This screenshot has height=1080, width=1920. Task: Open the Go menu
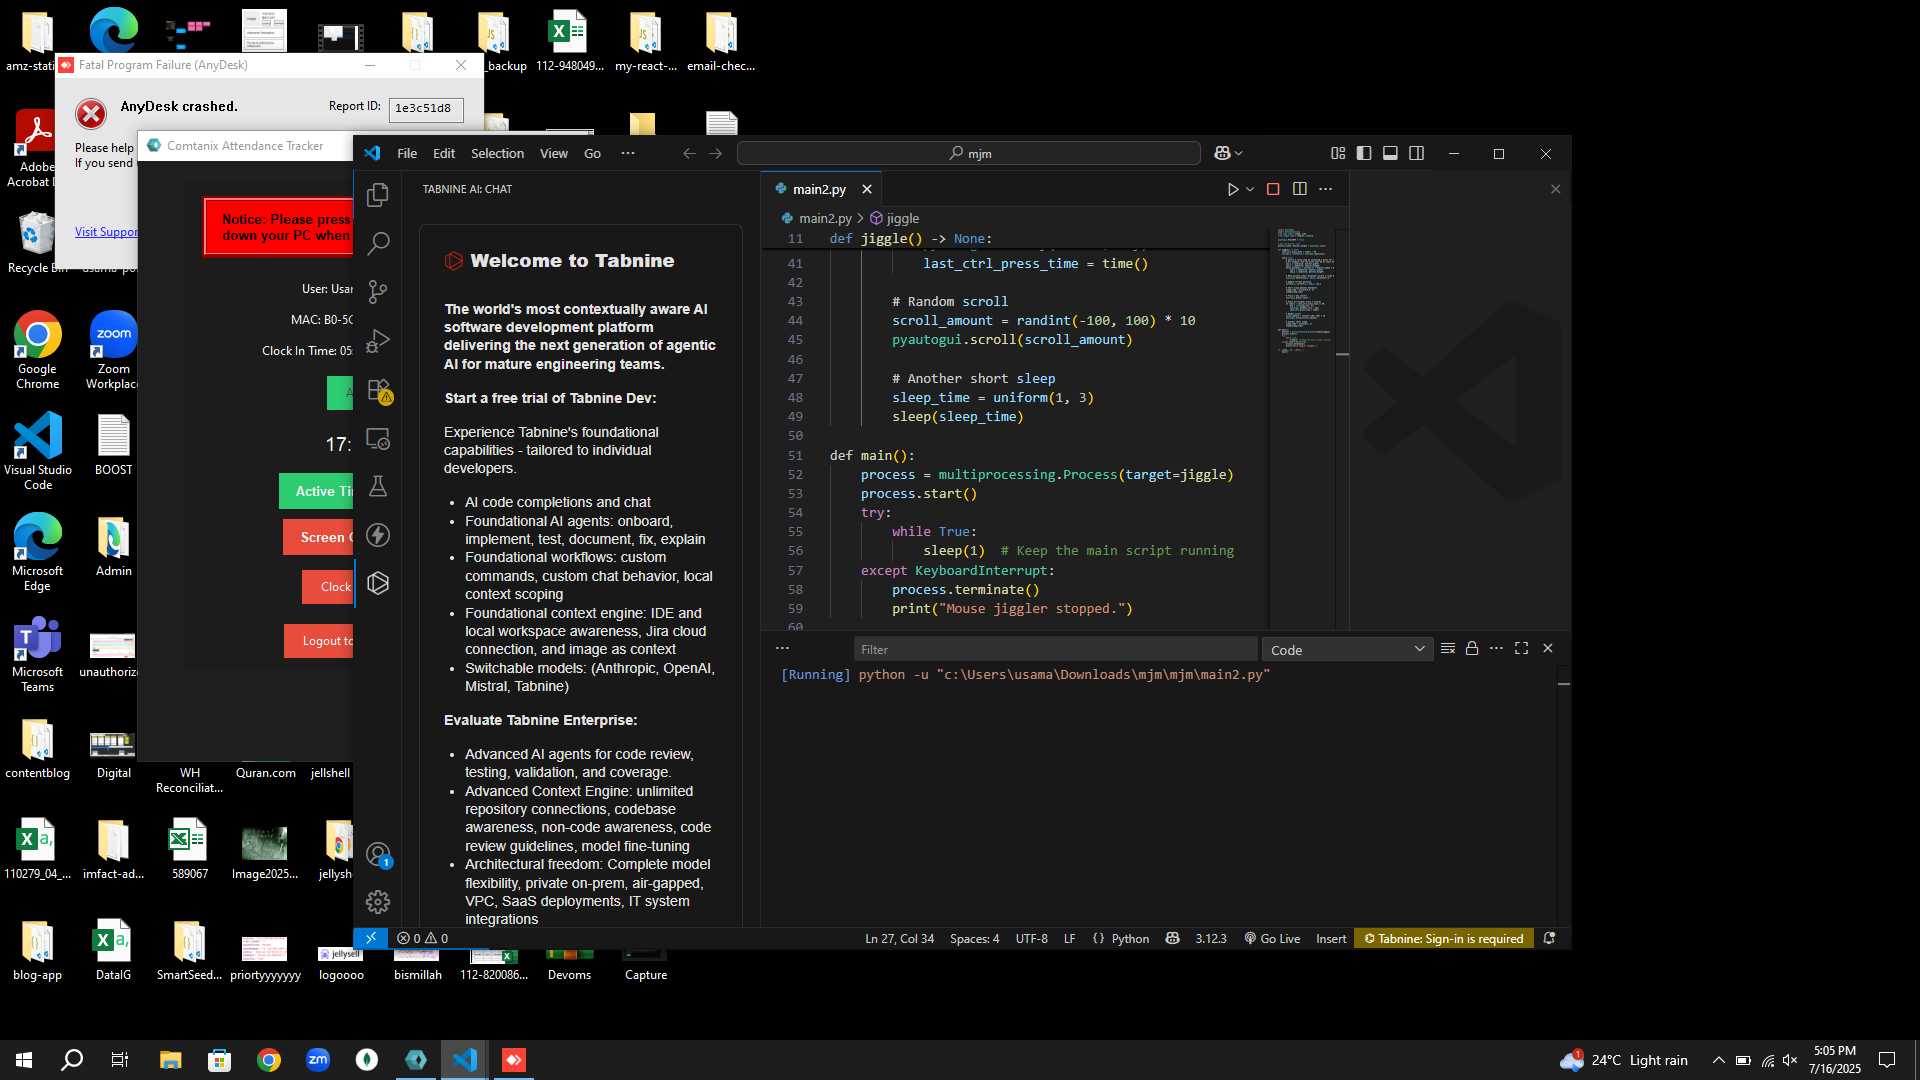coord(592,153)
